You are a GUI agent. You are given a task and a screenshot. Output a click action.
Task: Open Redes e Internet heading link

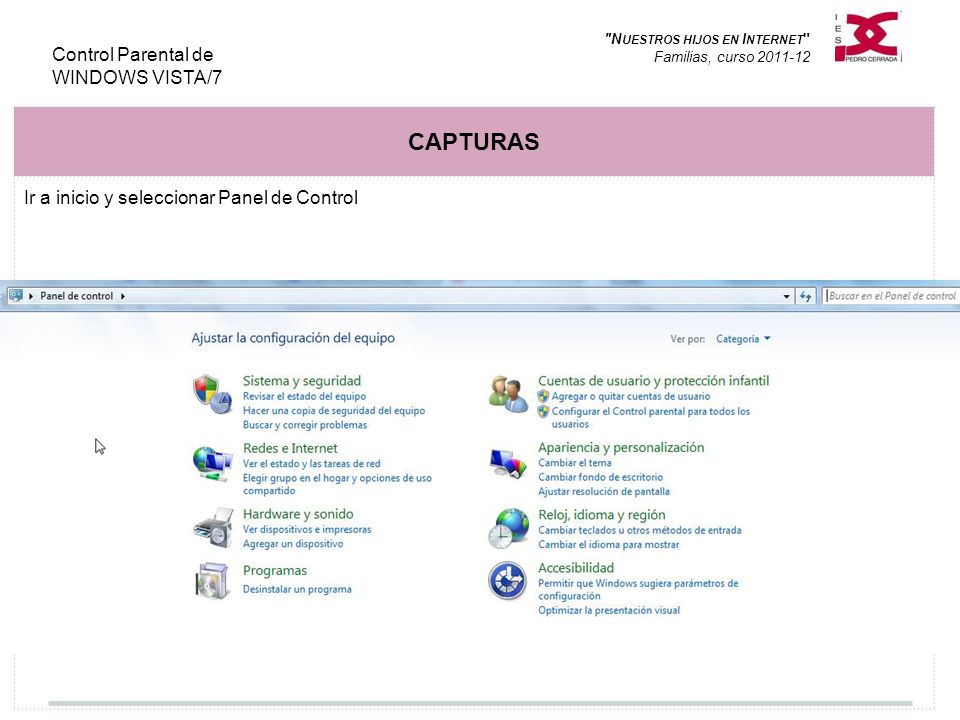[x=290, y=448]
